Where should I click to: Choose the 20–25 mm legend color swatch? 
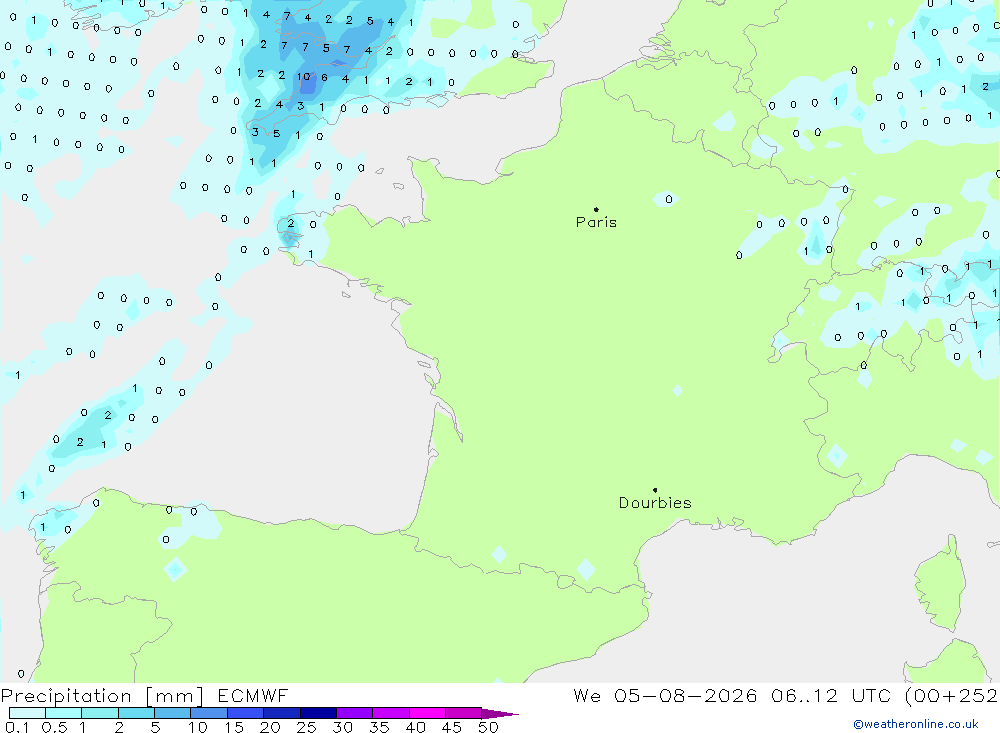click(x=282, y=713)
